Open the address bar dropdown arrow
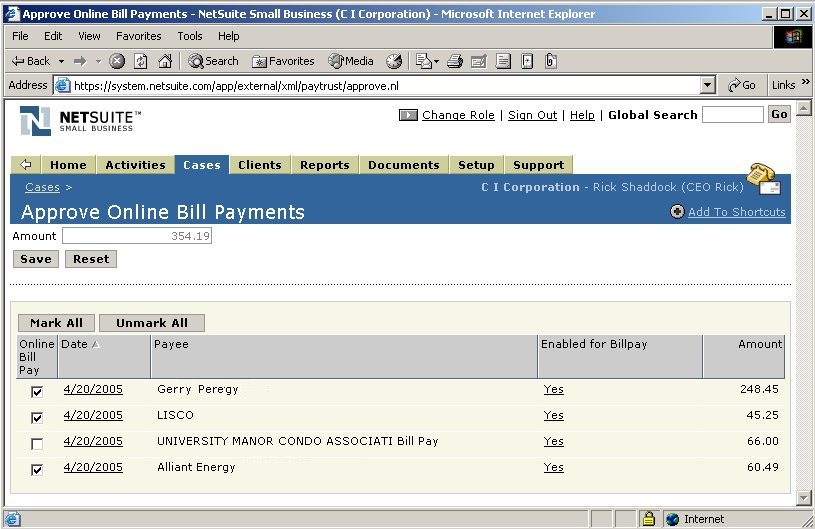Image resolution: width=815 pixels, height=529 pixels. [707, 85]
